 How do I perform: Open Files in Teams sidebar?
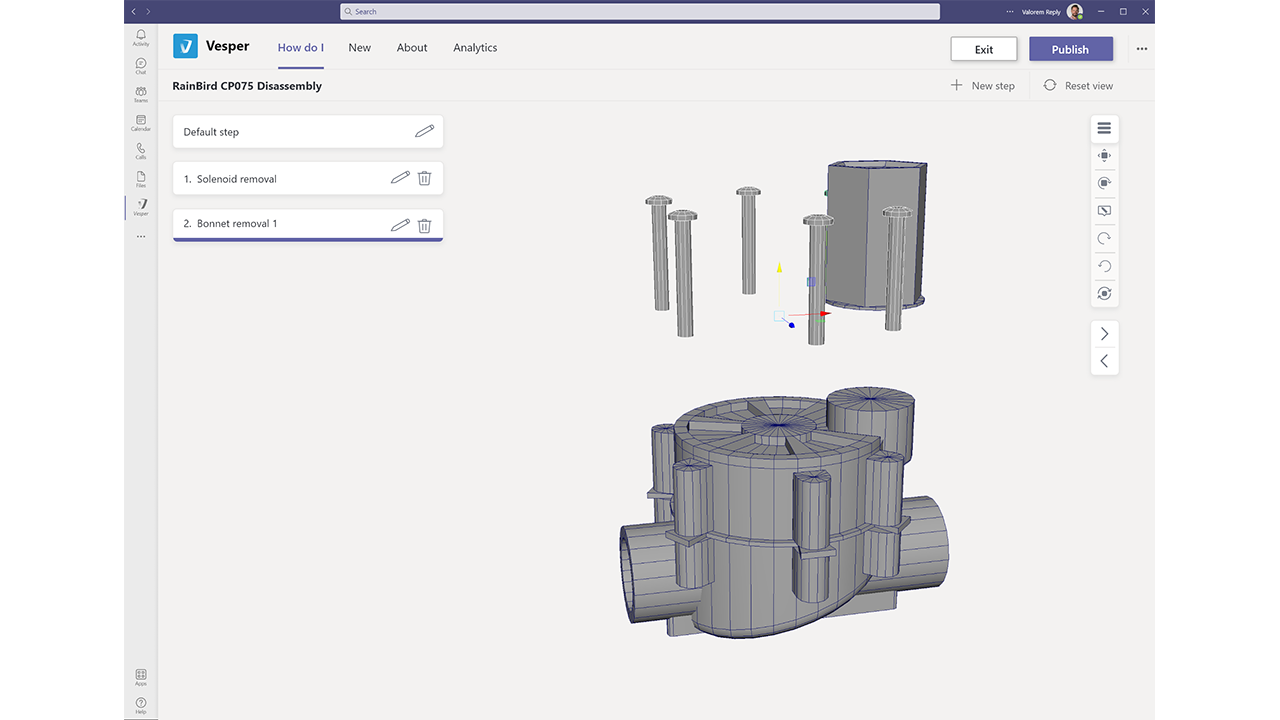[141, 179]
